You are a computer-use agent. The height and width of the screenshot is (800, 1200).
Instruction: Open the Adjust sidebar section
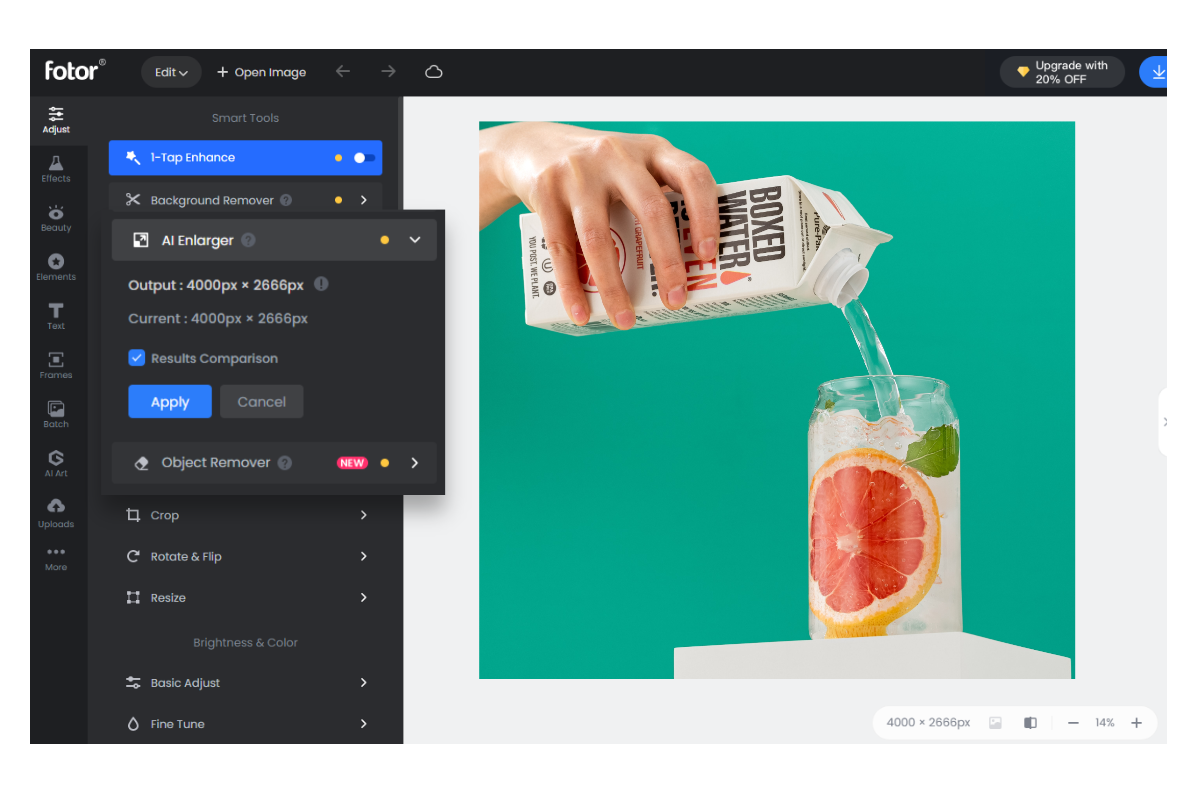coord(56,120)
